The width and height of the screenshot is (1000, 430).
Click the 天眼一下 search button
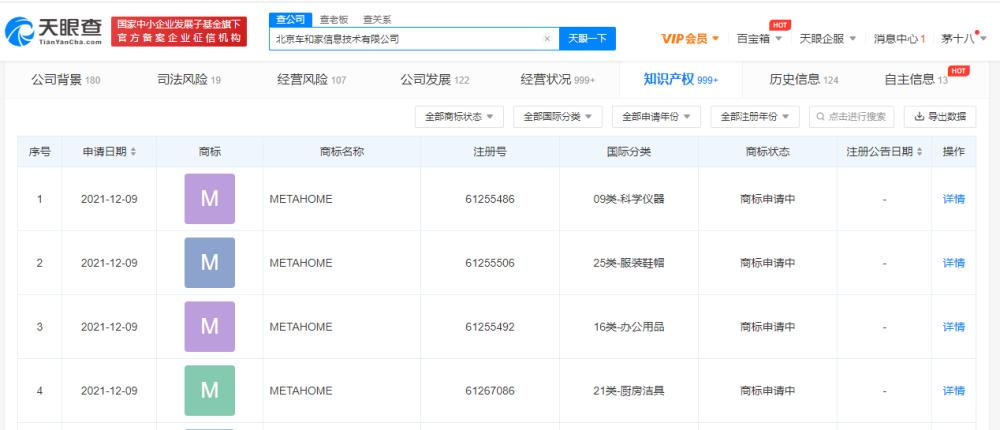coord(587,38)
